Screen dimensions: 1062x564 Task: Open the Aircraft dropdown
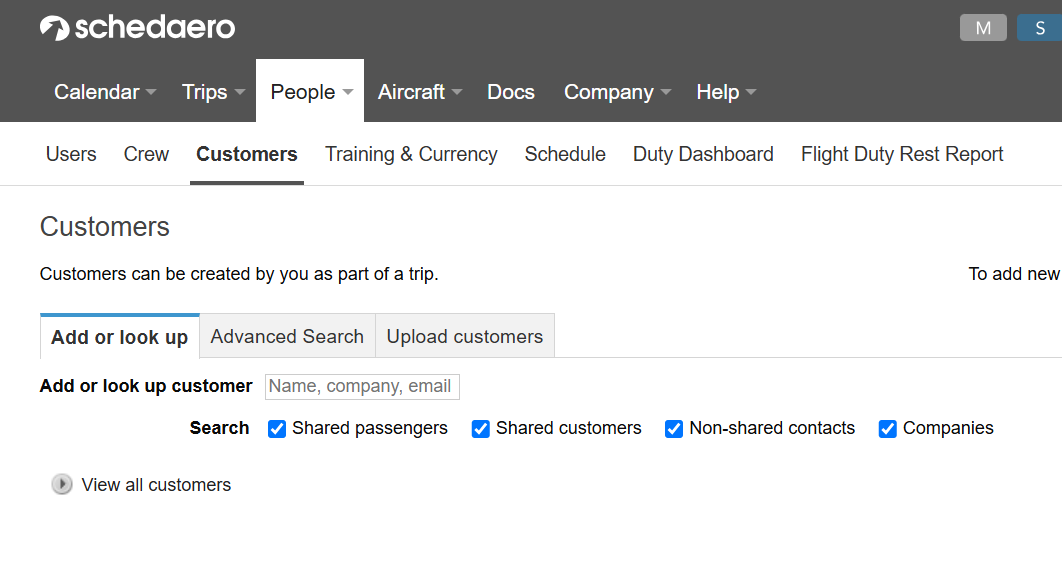(419, 92)
